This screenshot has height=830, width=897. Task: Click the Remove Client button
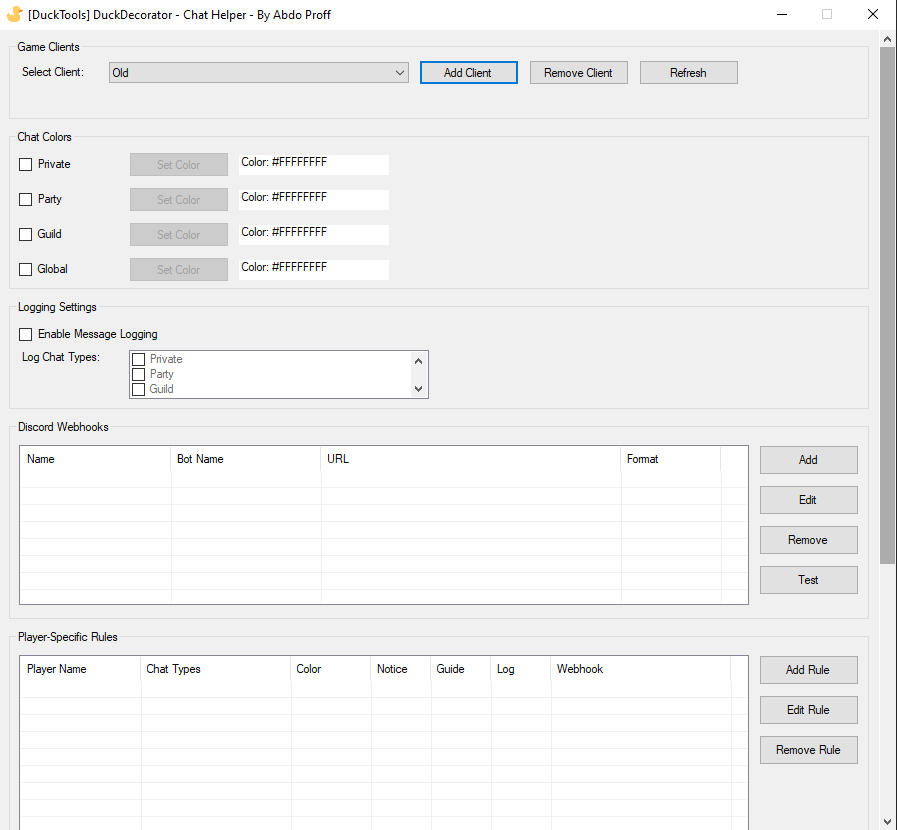click(x=578, y=72)
